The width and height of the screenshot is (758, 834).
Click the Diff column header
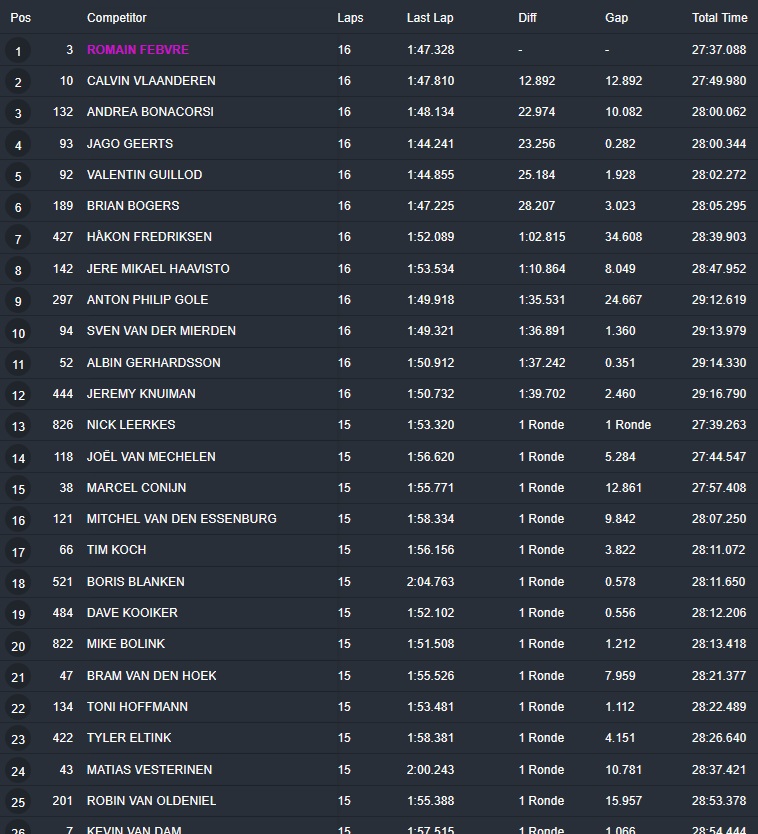(x=527, y=18)
